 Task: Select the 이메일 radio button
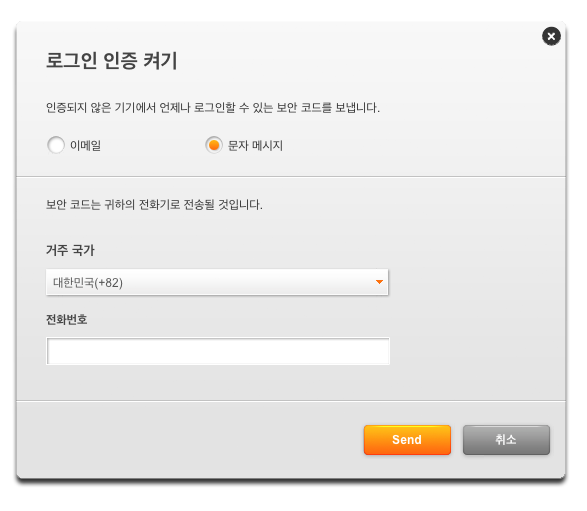click(x=56, y=145)
